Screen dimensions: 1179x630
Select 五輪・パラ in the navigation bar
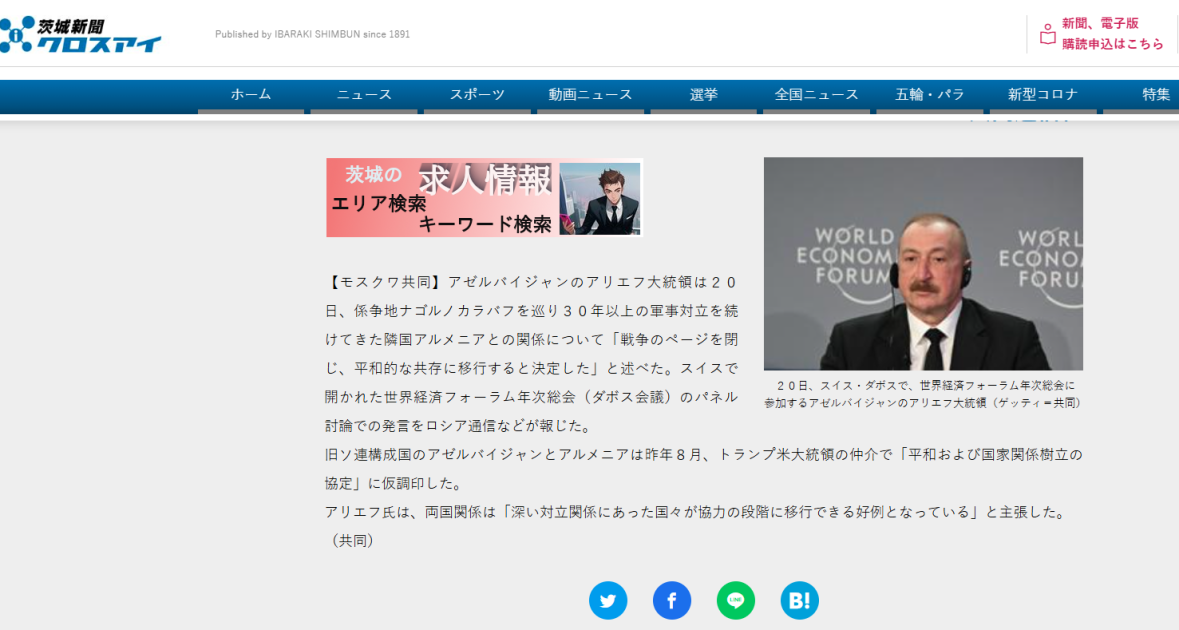930,95
